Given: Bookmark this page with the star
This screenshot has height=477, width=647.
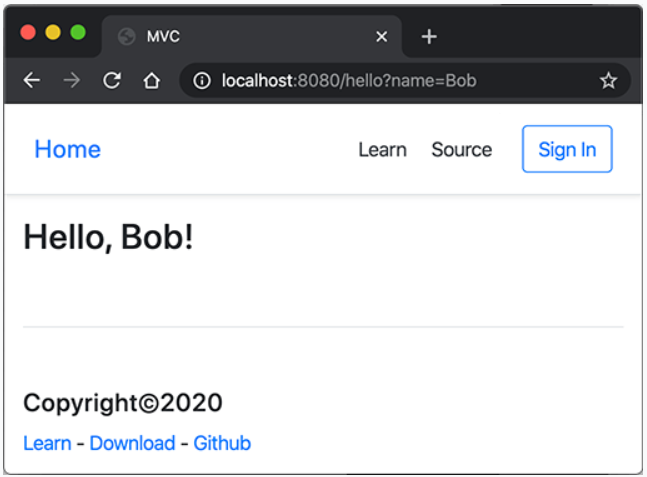Looking at the screenshot, I should click(608, 80).
